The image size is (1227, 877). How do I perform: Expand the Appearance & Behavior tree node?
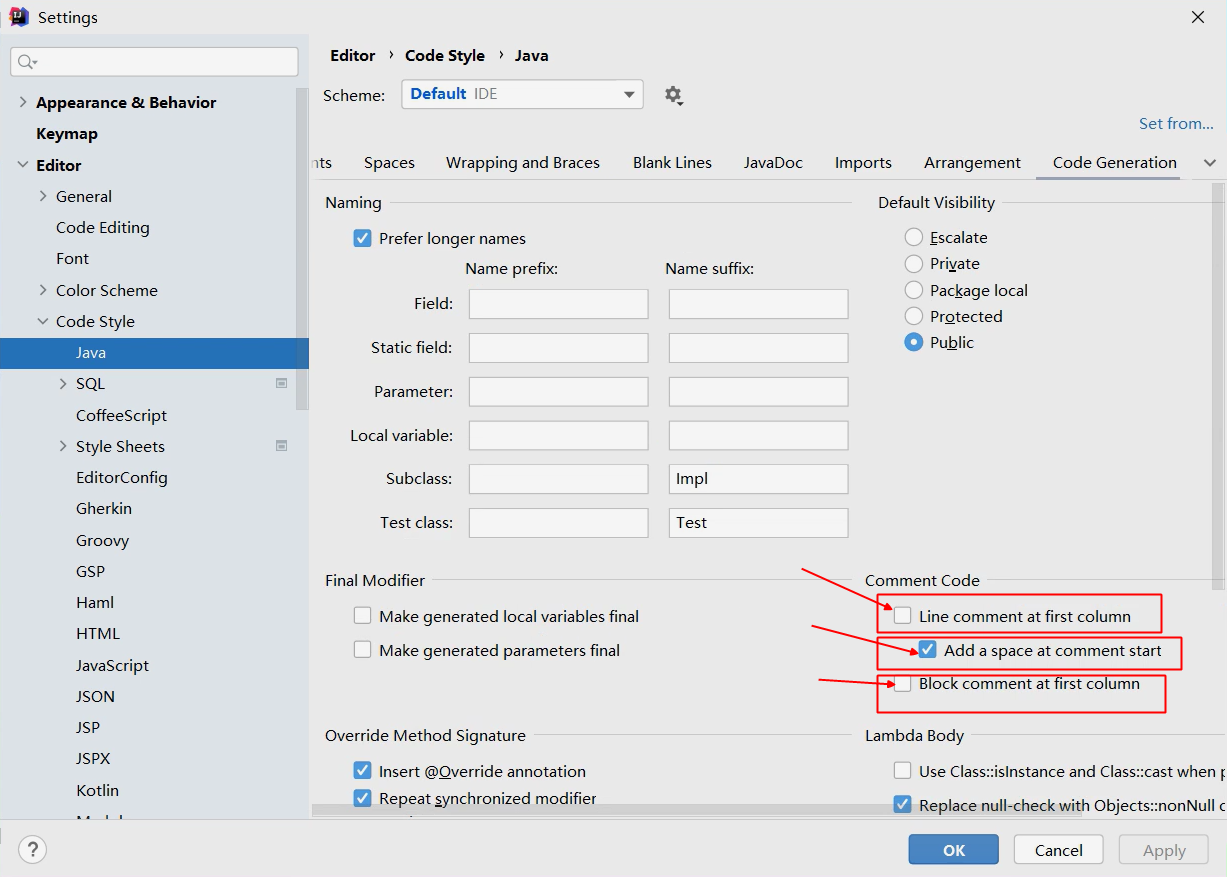pyautogui.click(x=23, y=102)
